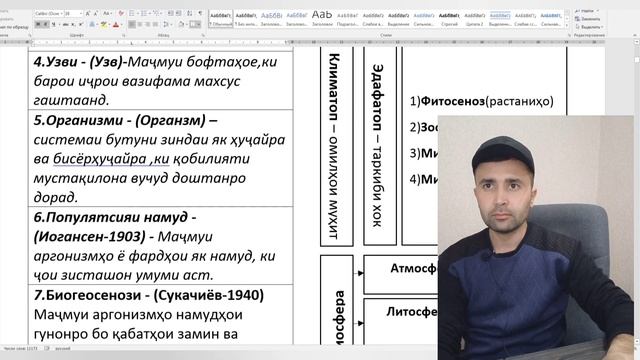Justify the paragraph text

[156, 24]
